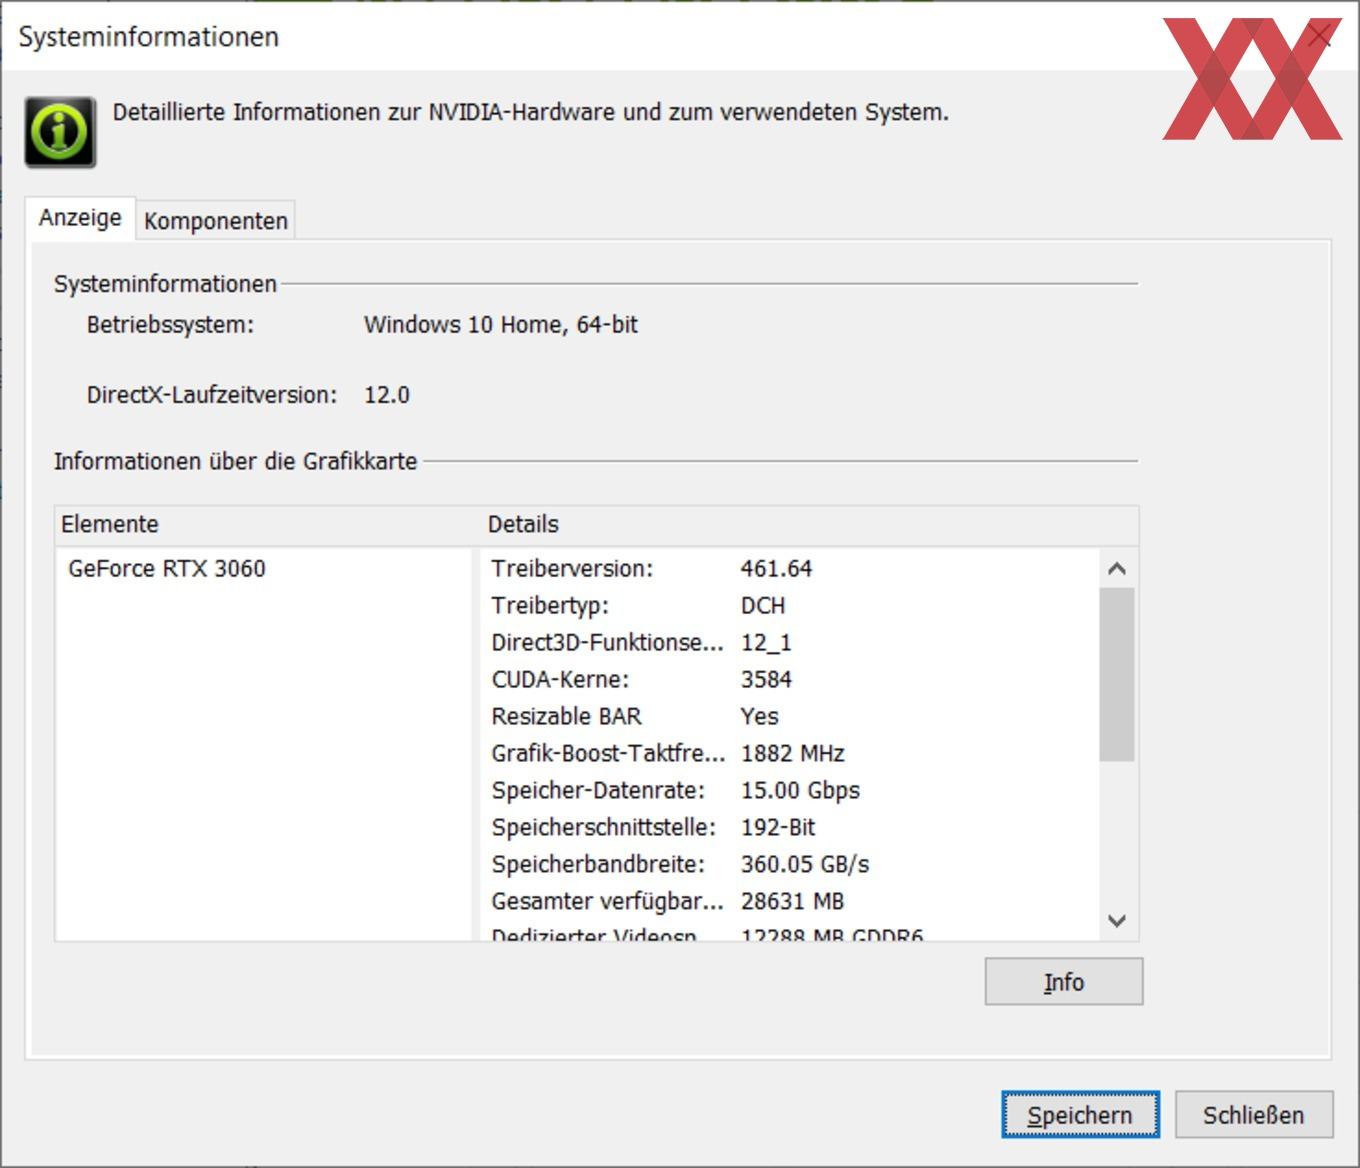Select the Speicher-Datenrate 15.00 Gbps row
This screenshot has width=1360, height=1168.
pyautogui.click(x=790, y=791)
